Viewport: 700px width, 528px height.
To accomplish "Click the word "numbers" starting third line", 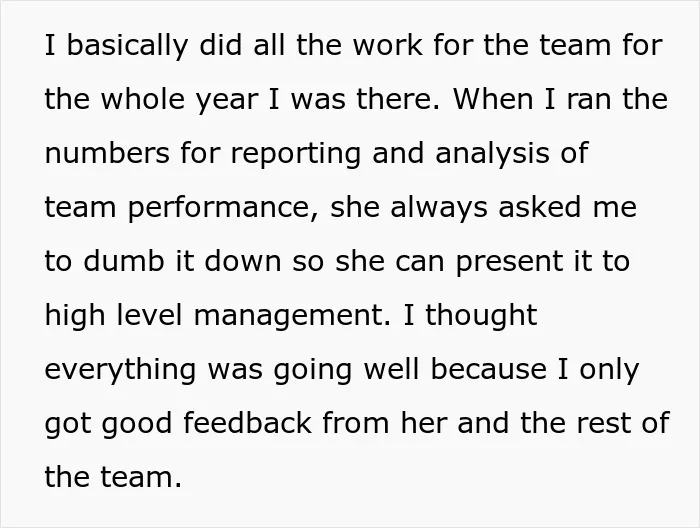I will (107, 153).
